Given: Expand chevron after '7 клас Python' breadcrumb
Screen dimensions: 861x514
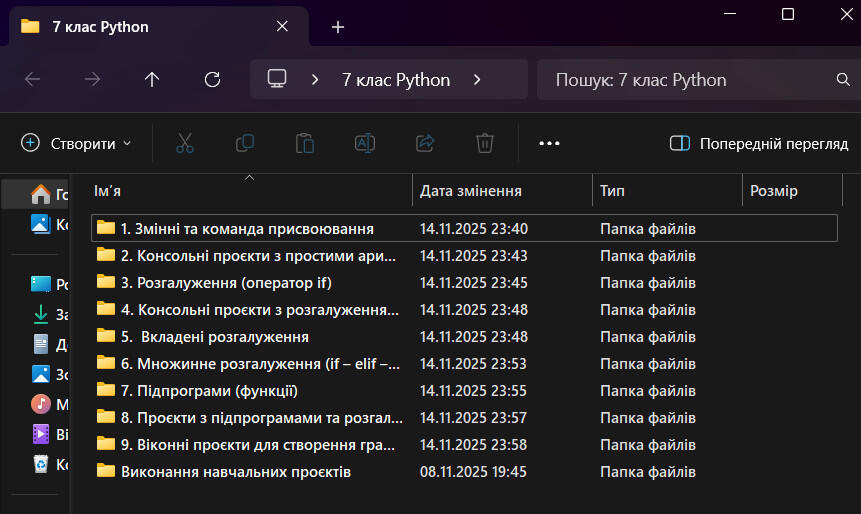Looking at the screenshot, I should click(x=477, y=80).
